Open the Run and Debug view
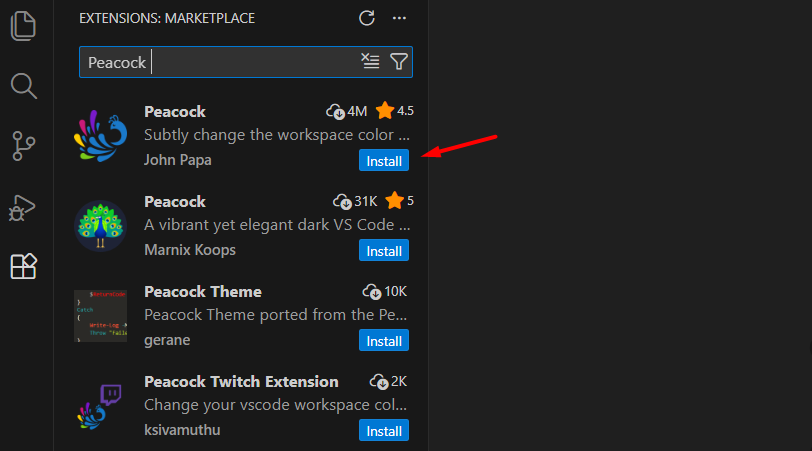Image resolution: width=812 pixels, height=451 pixels. [x=23, y=207]
